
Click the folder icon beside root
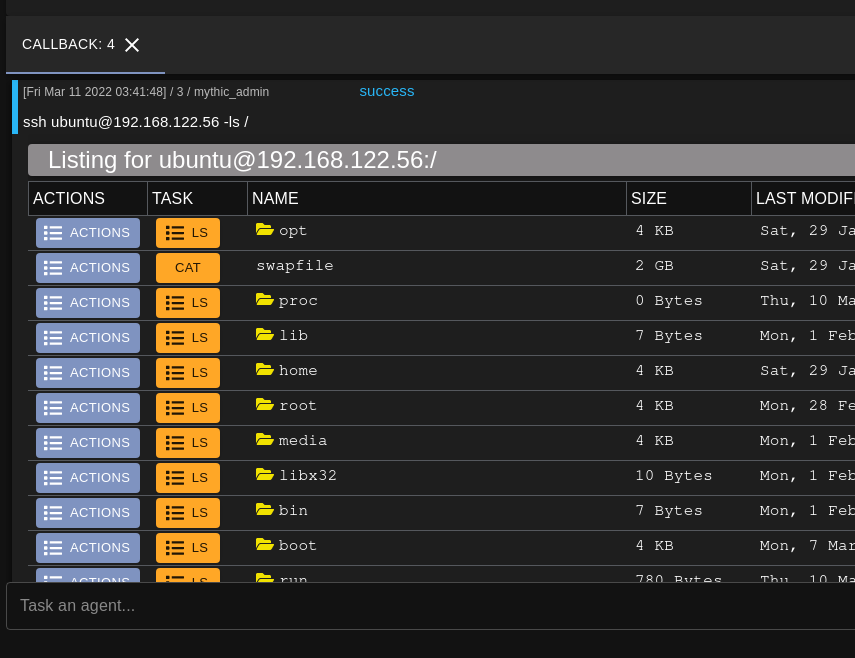(x=264, y=406)
